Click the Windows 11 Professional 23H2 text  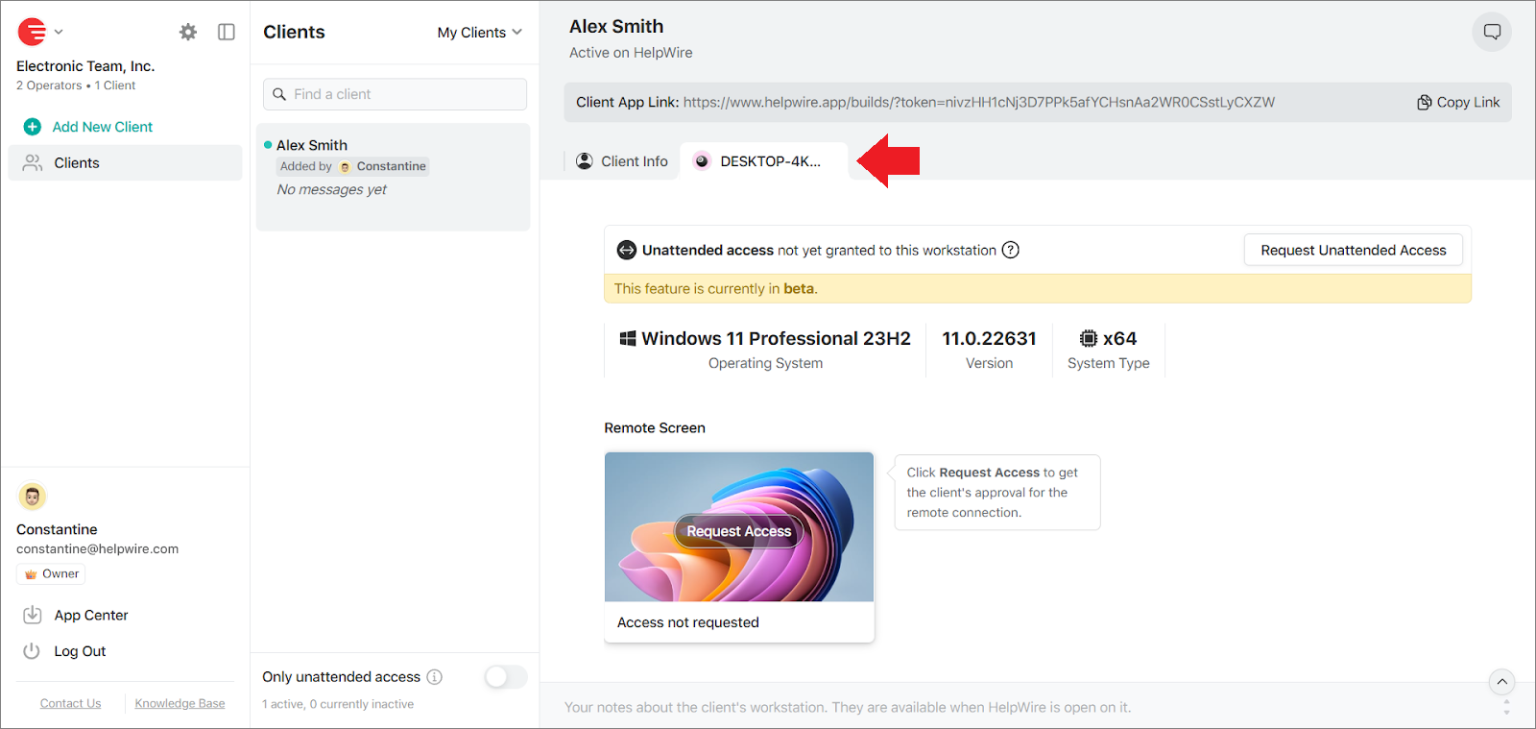(776, 338)
